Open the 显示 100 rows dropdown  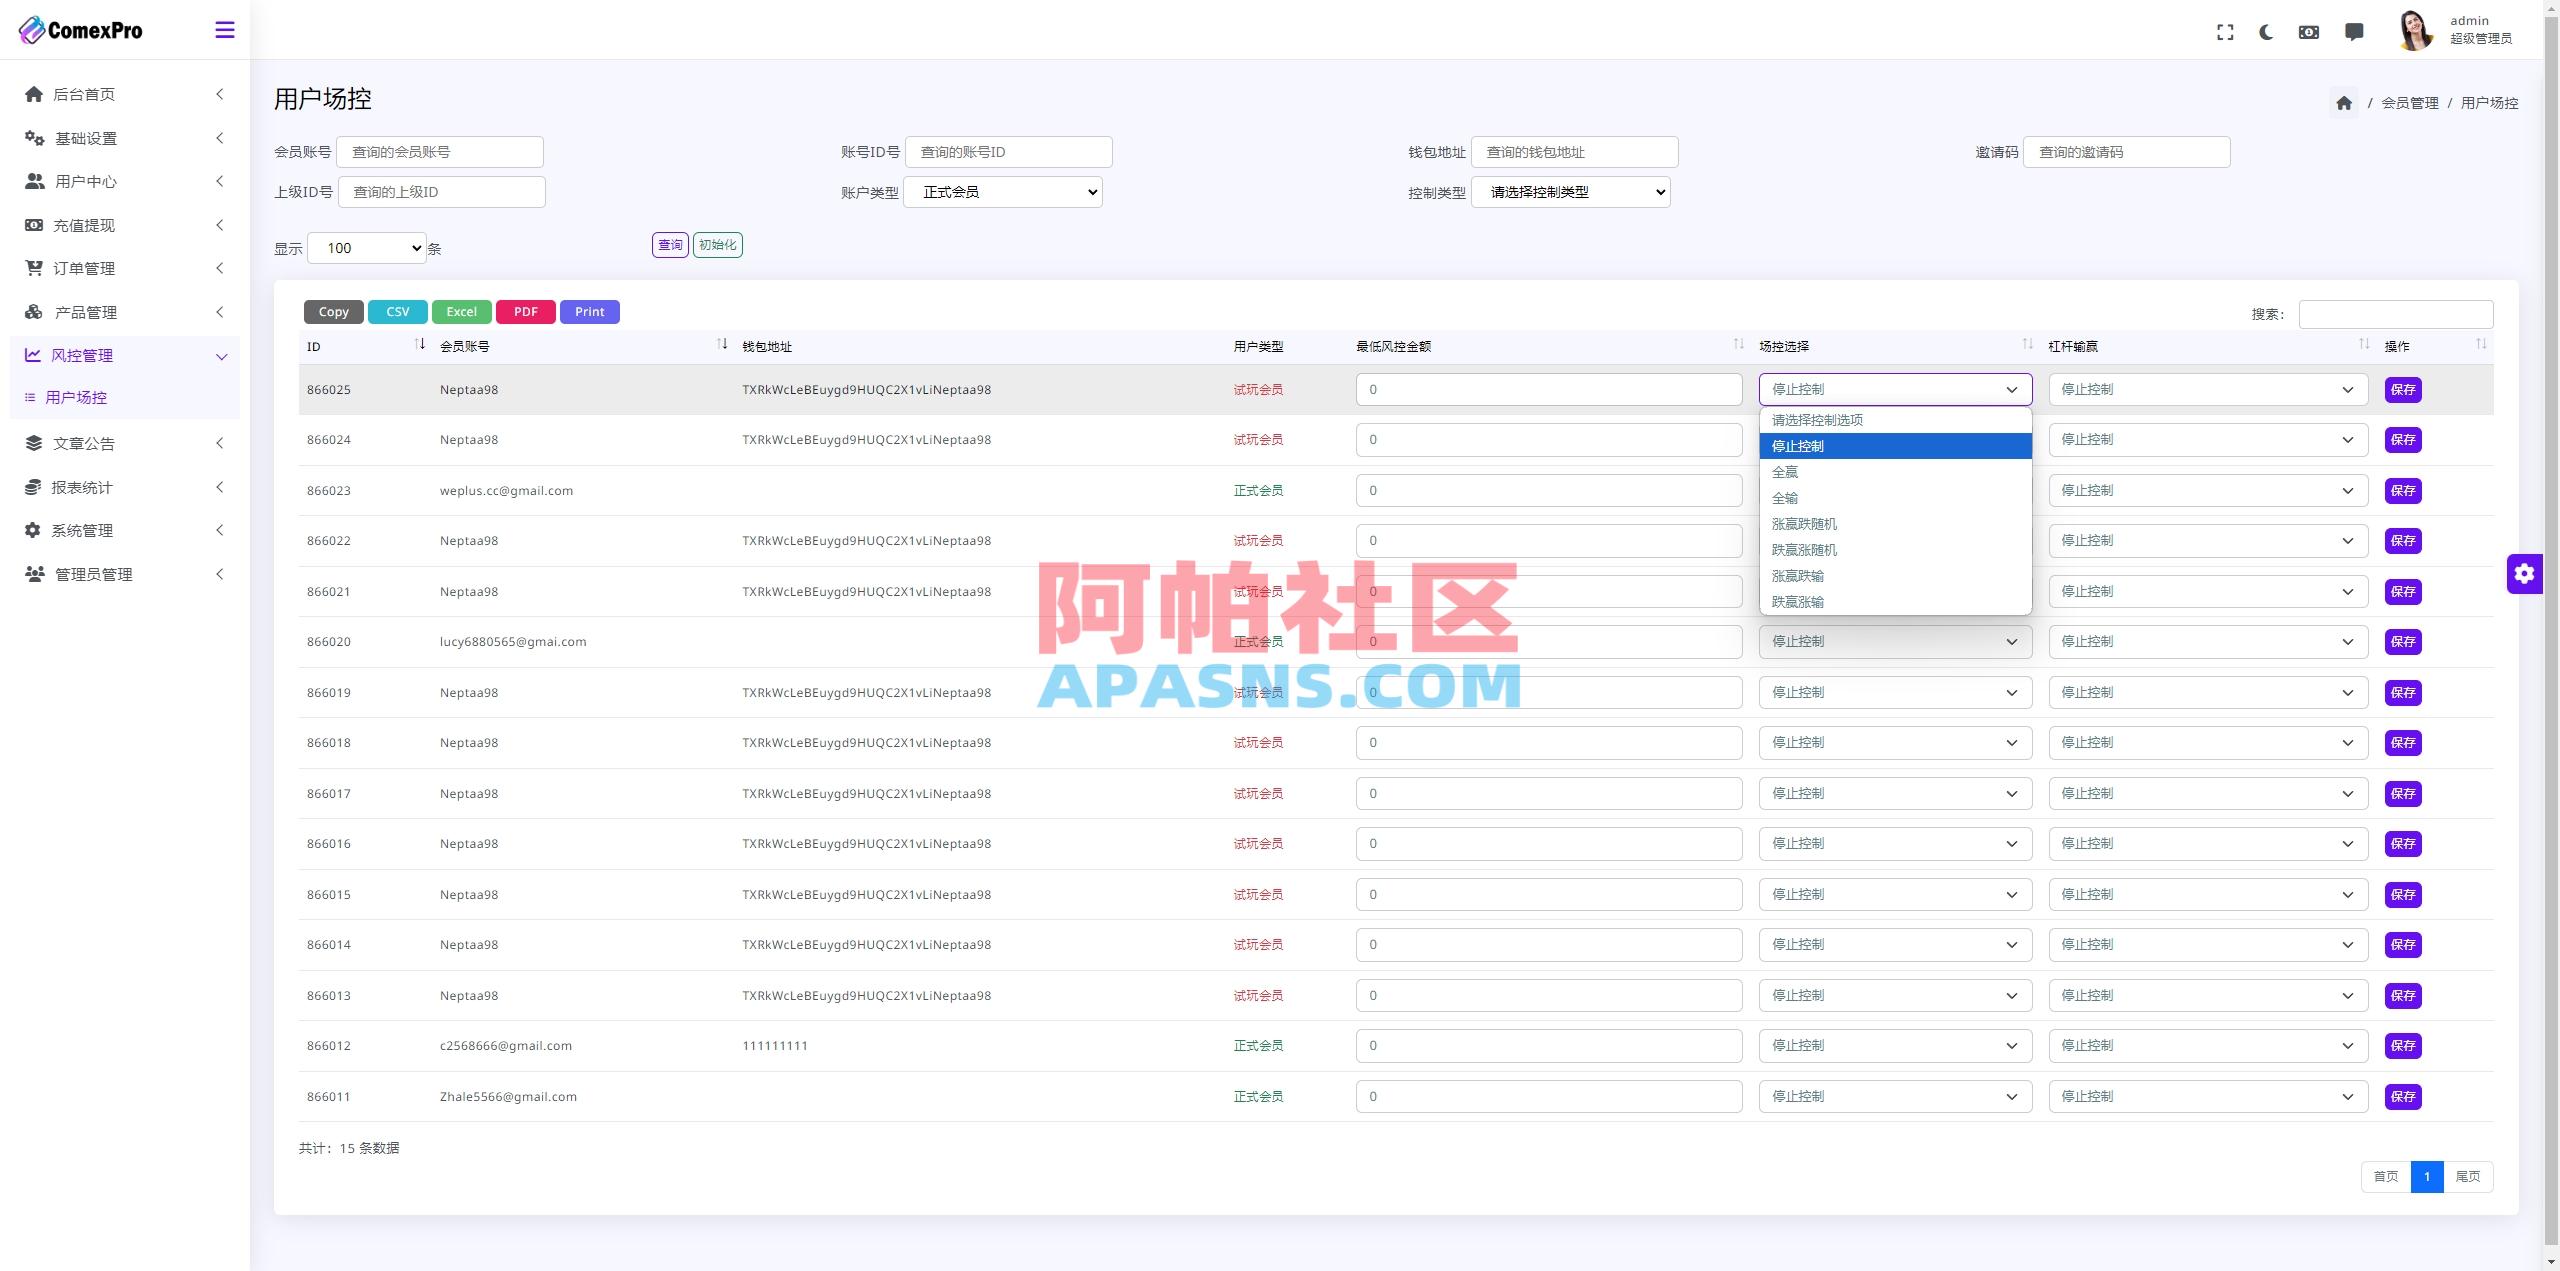coord(367,248)
